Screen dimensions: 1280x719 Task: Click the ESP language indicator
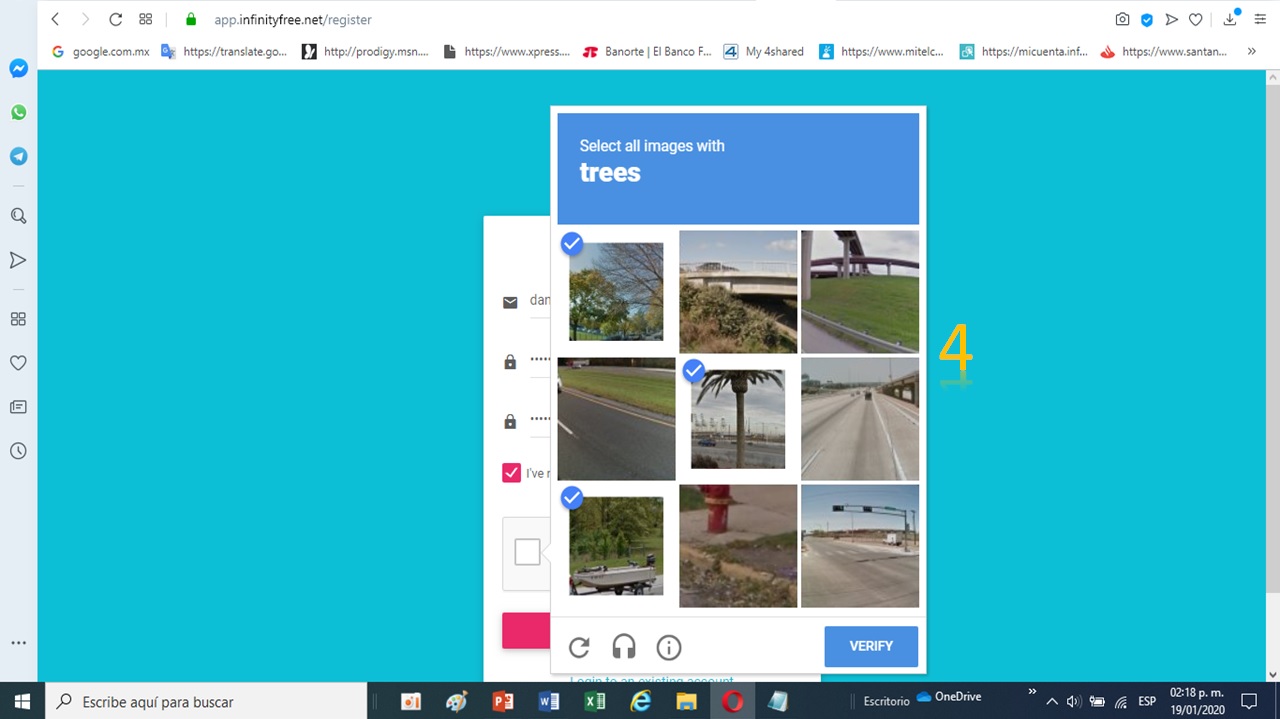point(1147,701)
